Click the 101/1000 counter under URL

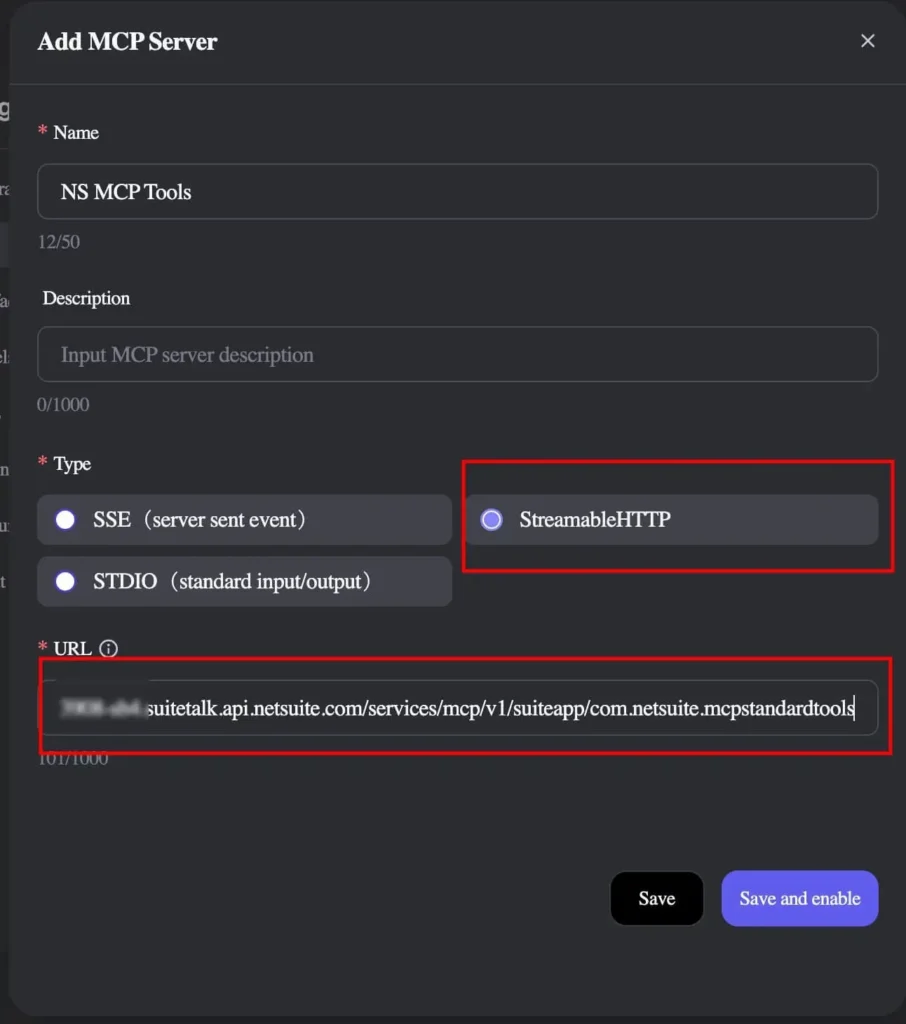pos(73,758)
